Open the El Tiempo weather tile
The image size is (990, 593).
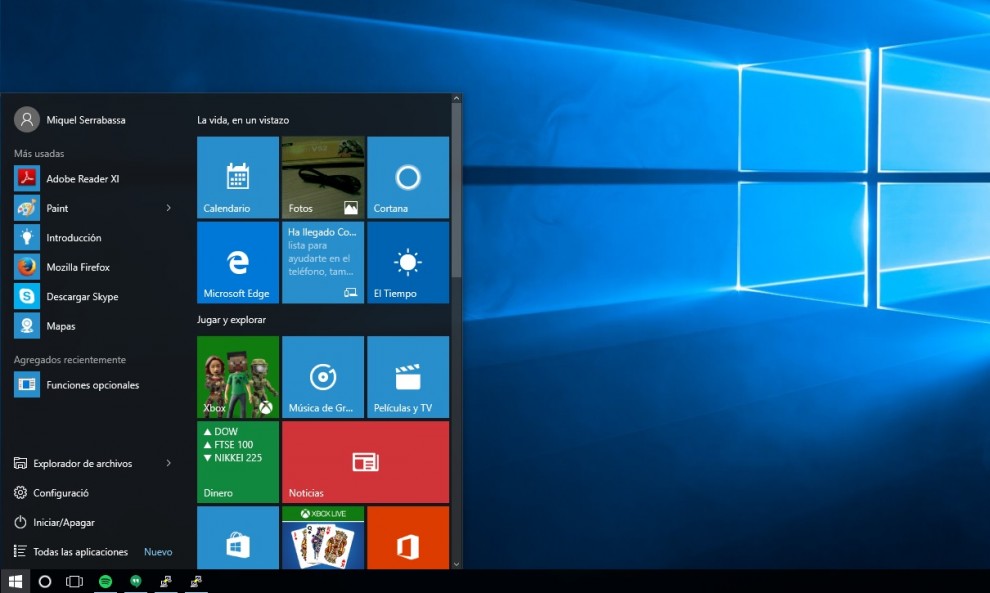(x=408, y=263)
